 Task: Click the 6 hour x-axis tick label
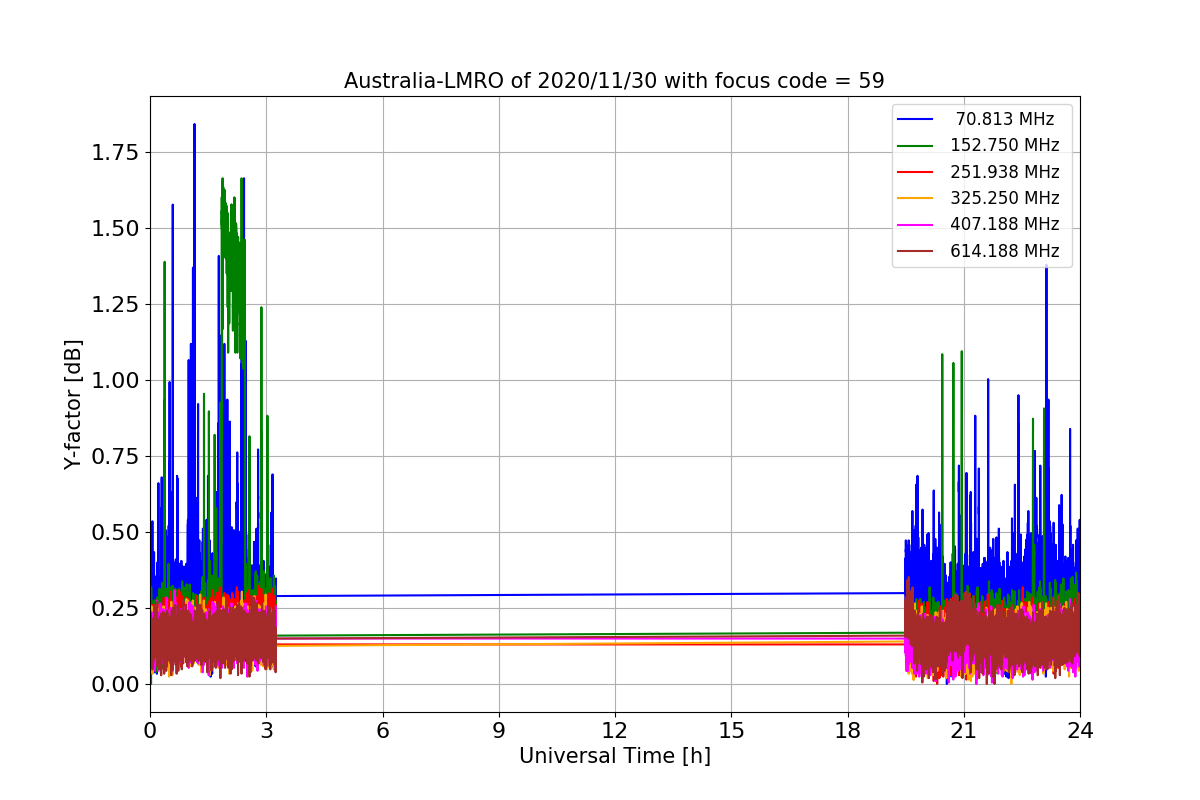click(x=382, y=730)
